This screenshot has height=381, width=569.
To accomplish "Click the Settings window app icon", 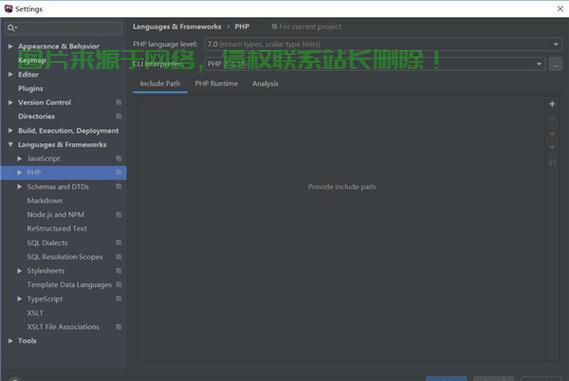I will pyautogui.click(x=9, y=9).
